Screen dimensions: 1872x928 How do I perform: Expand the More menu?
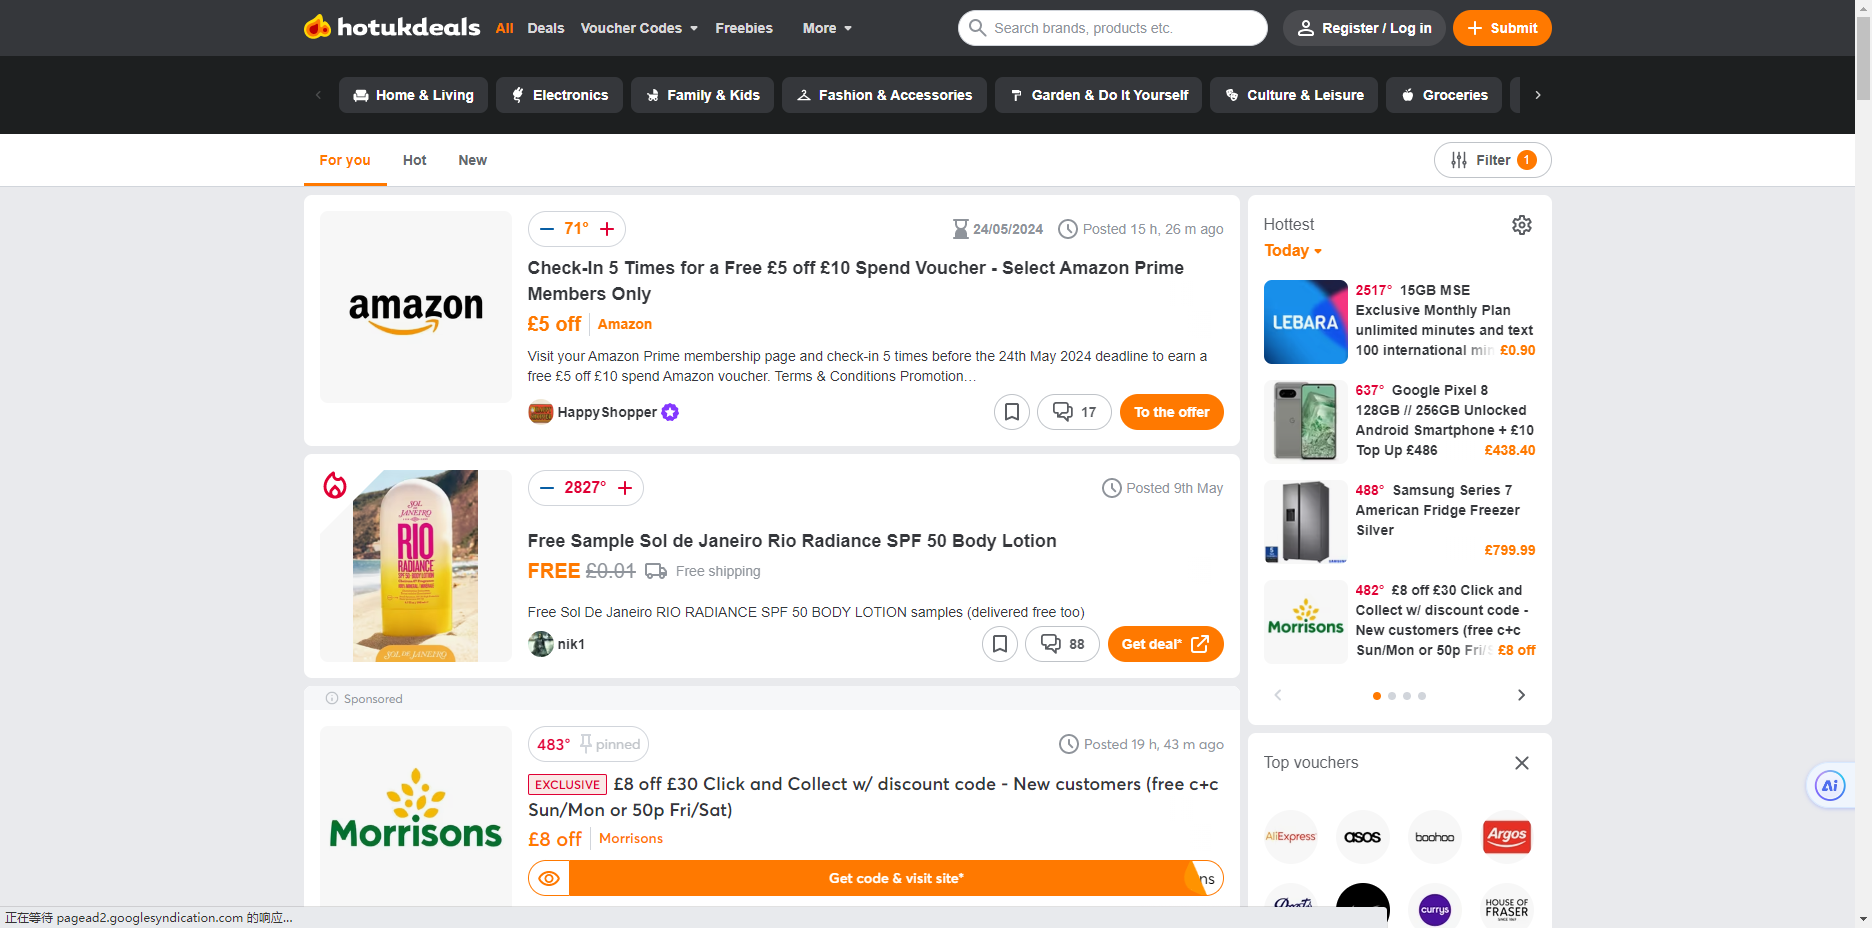(827, 28)
